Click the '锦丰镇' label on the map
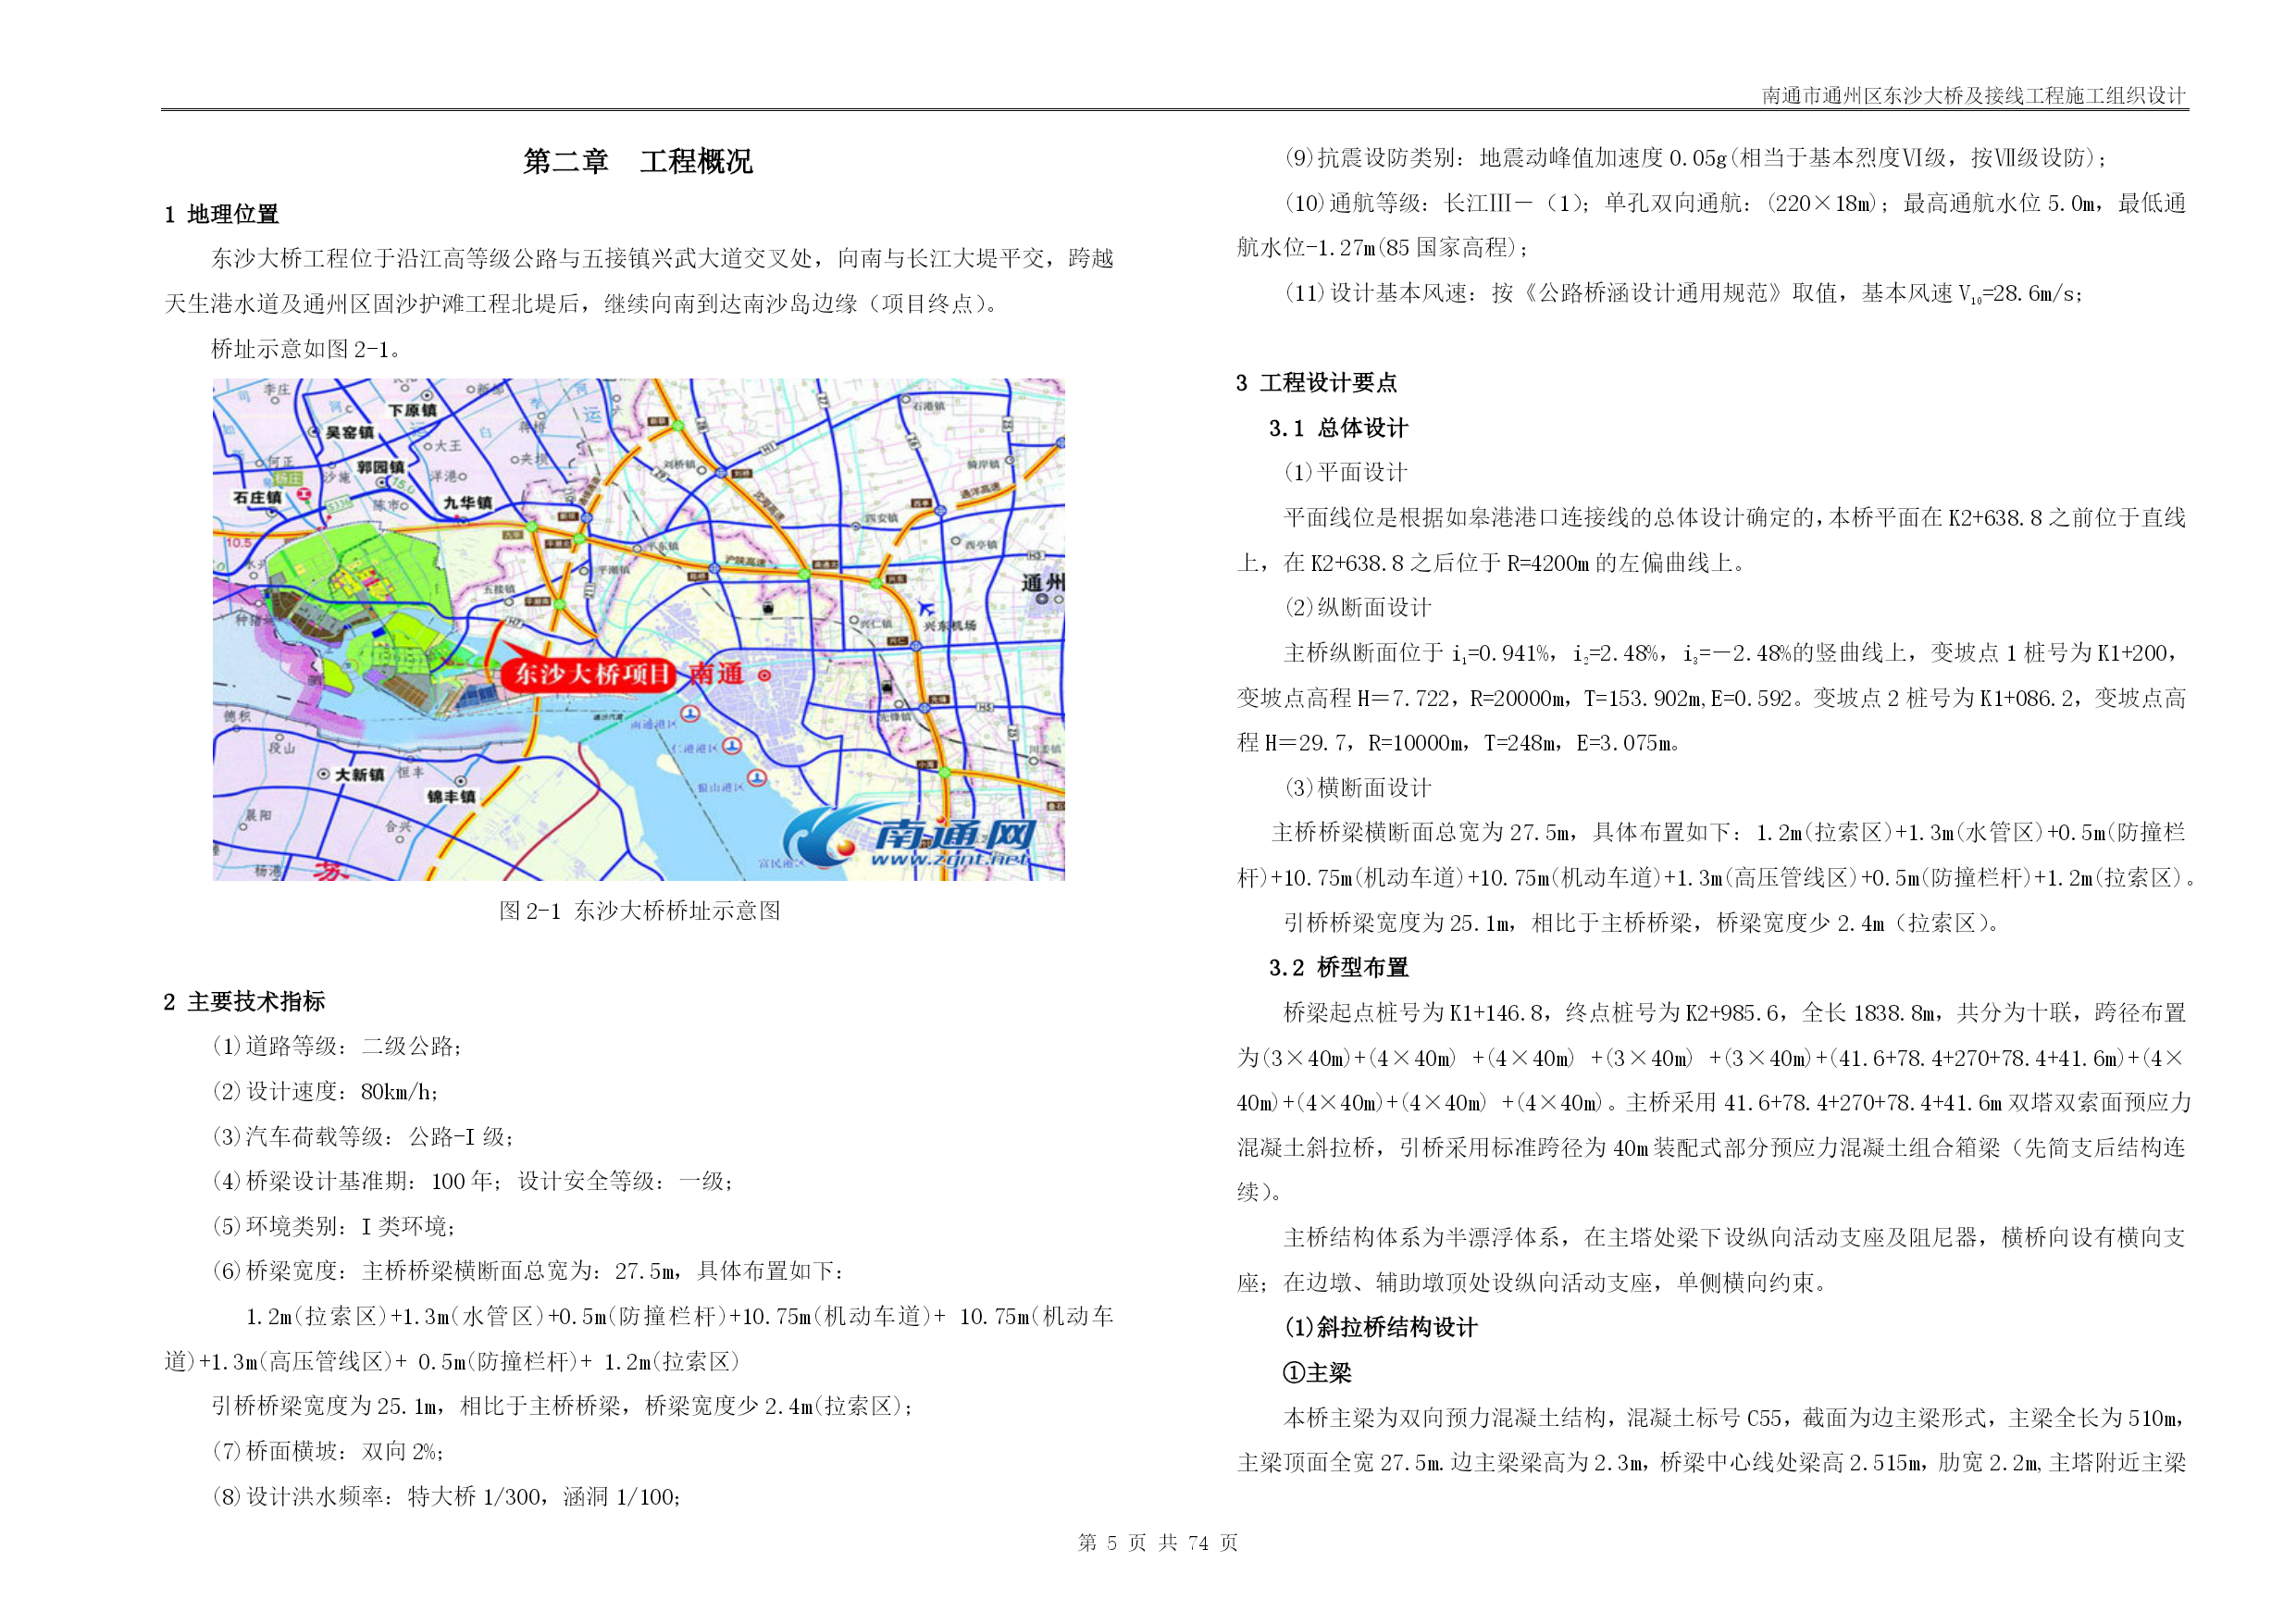This screenshot has height=1624, width=2296. [x=451, y=796]
